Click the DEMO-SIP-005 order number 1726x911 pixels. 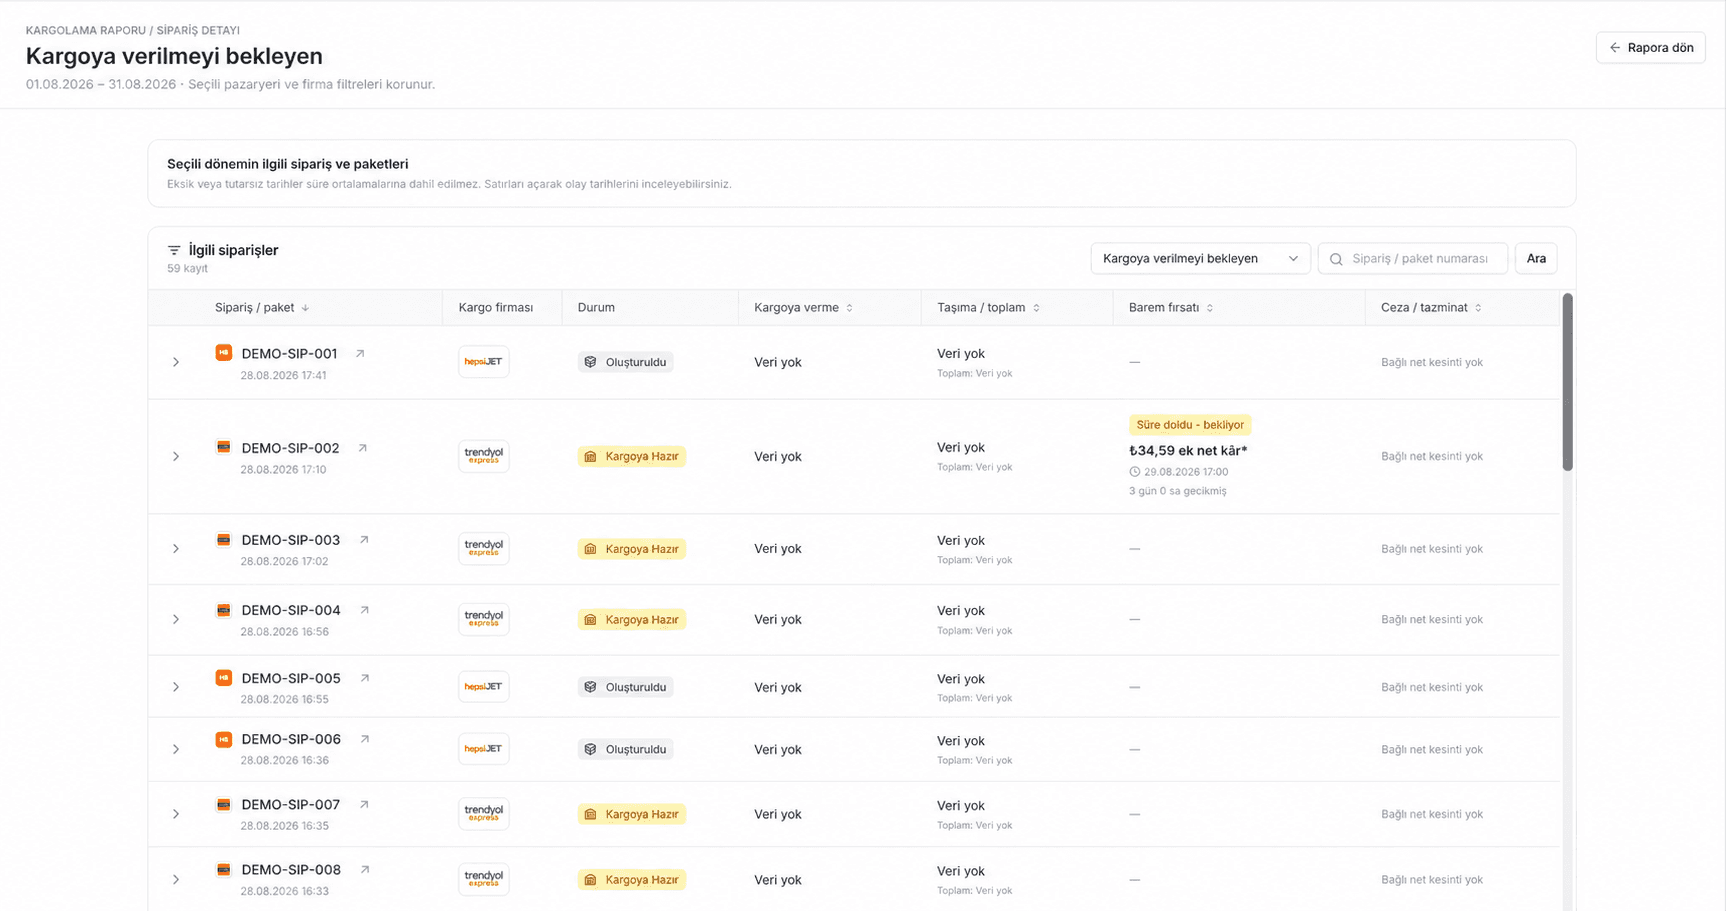click(291, 678)
